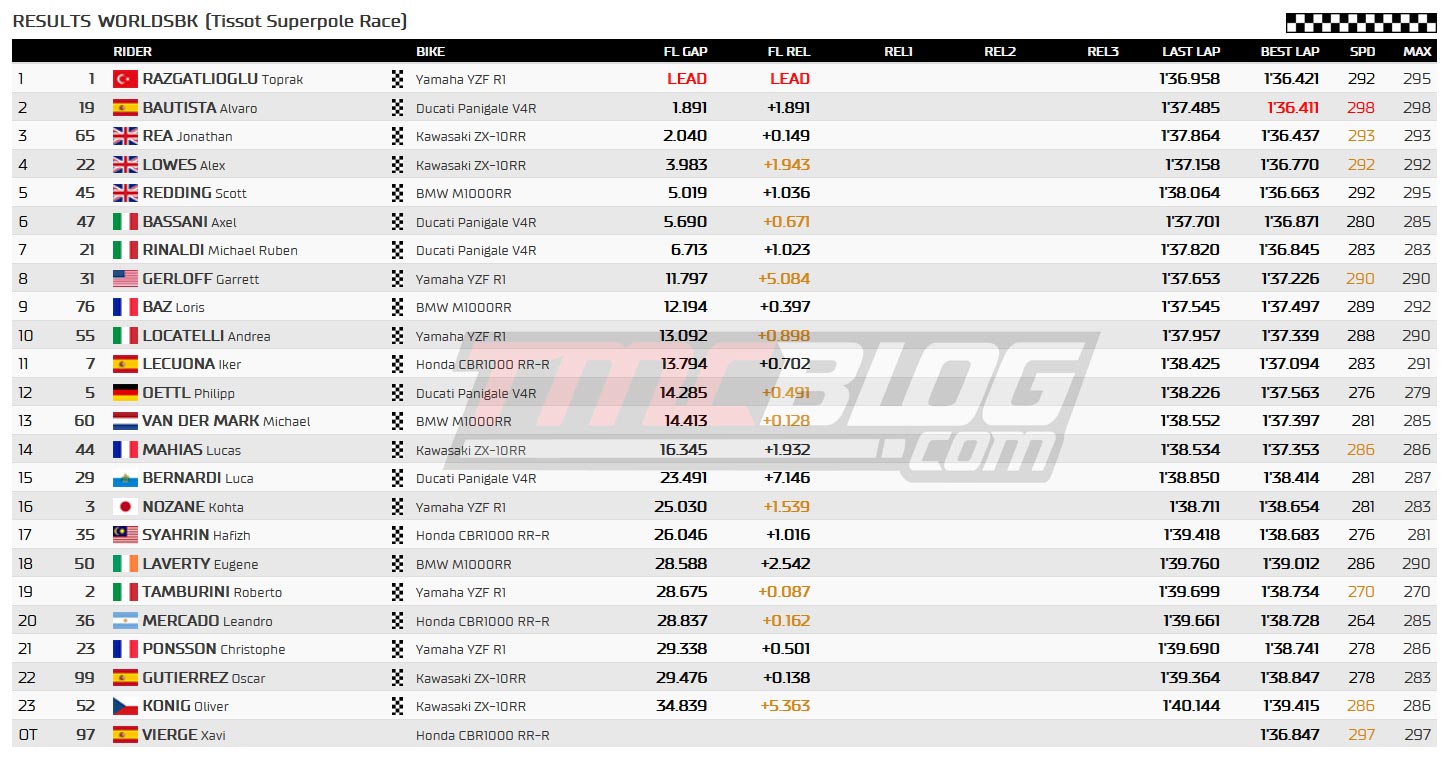Click the BEST LAP column header
Viewport: 1452px width, 760px height.
[x=1289, y=51]
